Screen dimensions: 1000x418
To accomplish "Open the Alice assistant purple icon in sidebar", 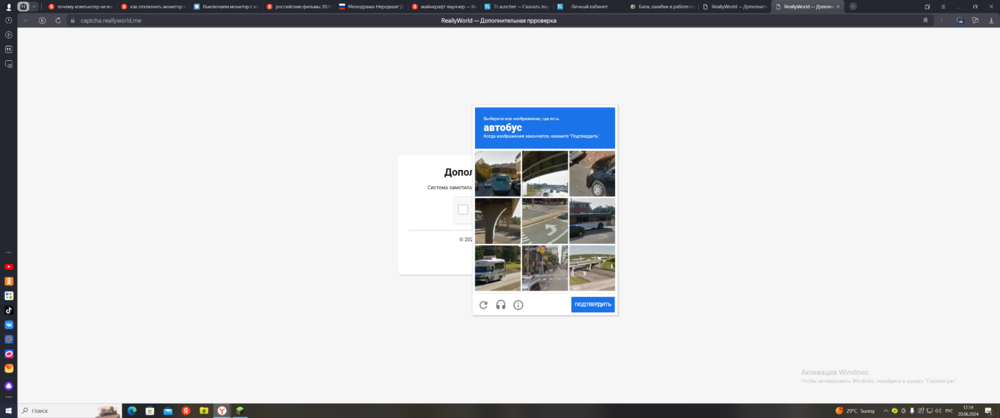I will [x=9, y=386].
